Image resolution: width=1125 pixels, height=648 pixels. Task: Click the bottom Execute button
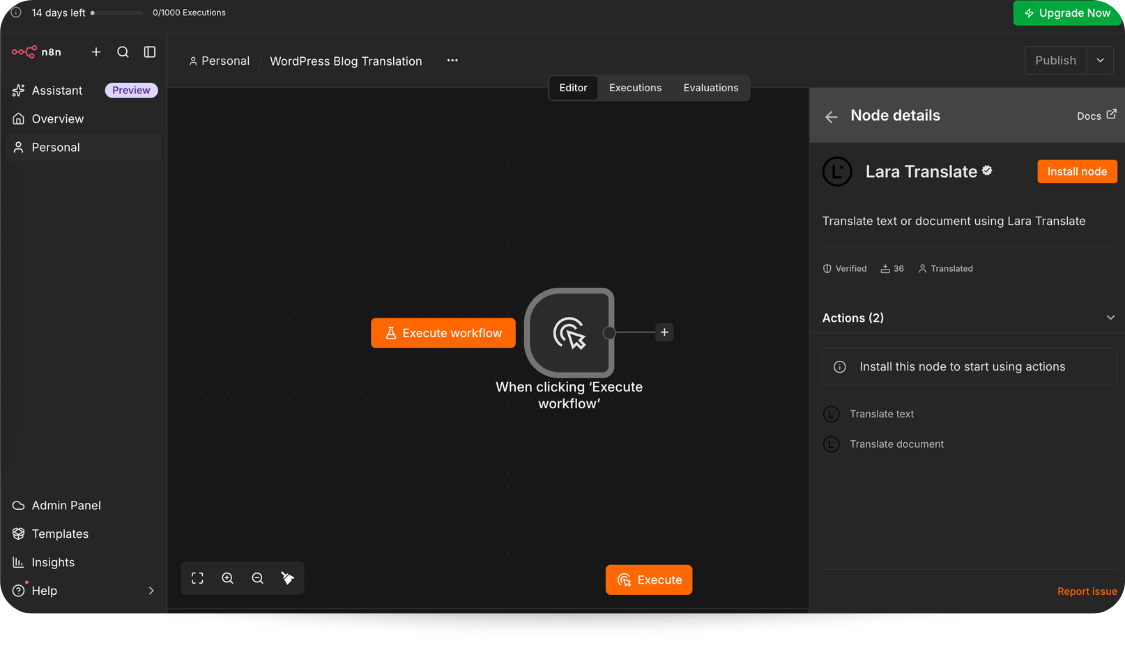pos(649,580)
